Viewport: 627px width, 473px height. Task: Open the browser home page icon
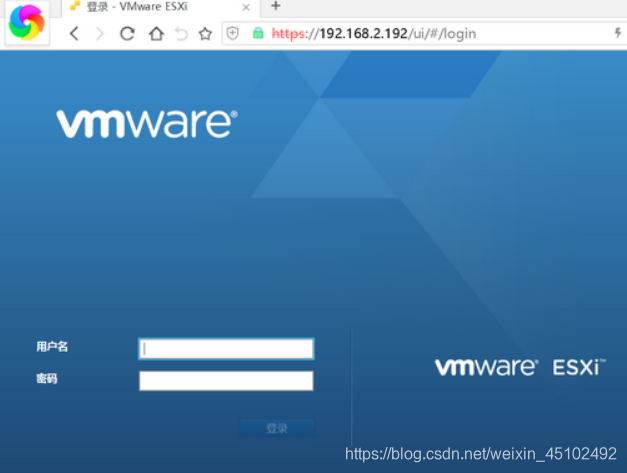[x=156, y=34]
